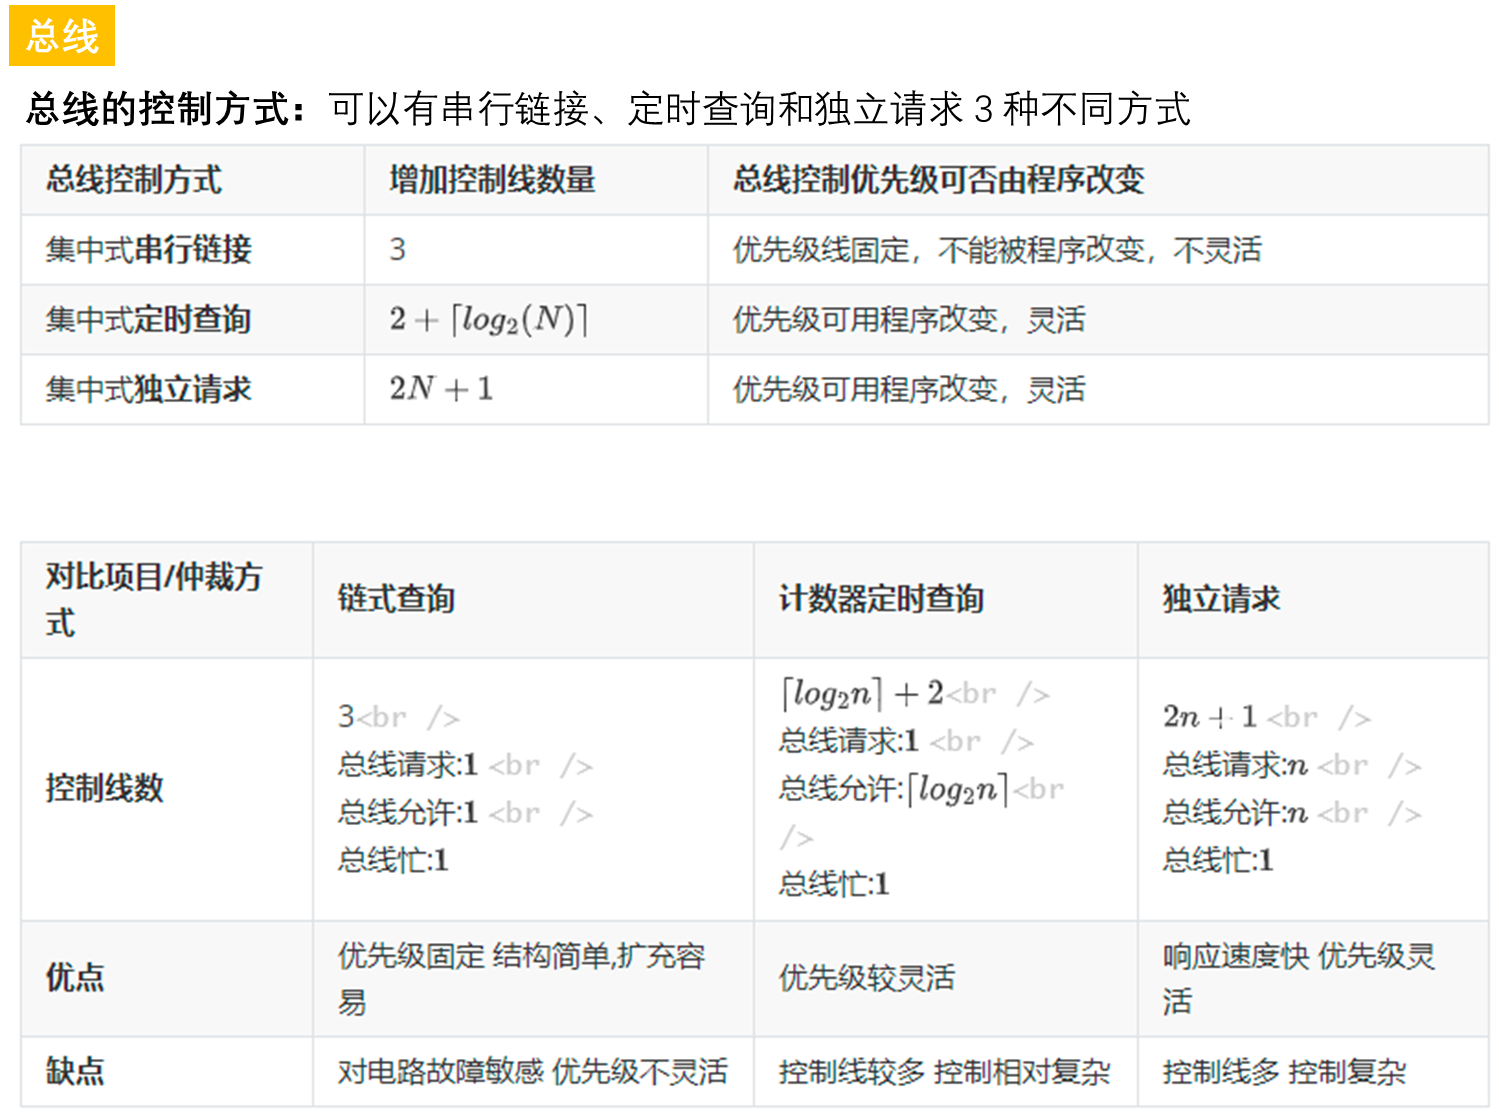The width and height of the screenshot is (1499, 1113).
Task: Click the ⌈log2n⌉+2 formula
Action: 862,693
